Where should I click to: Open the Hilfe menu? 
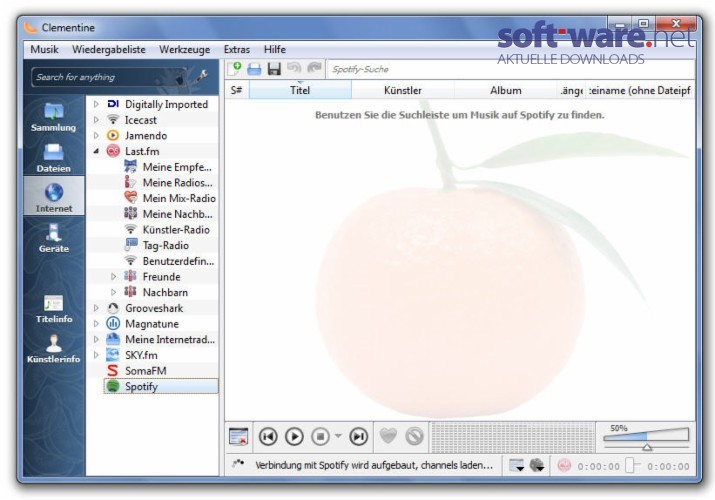click(x=275, y=49)
